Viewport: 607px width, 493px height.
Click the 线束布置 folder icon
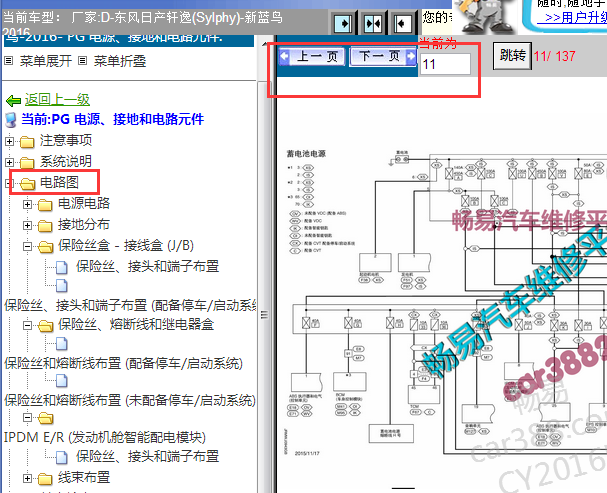(45, 479)
